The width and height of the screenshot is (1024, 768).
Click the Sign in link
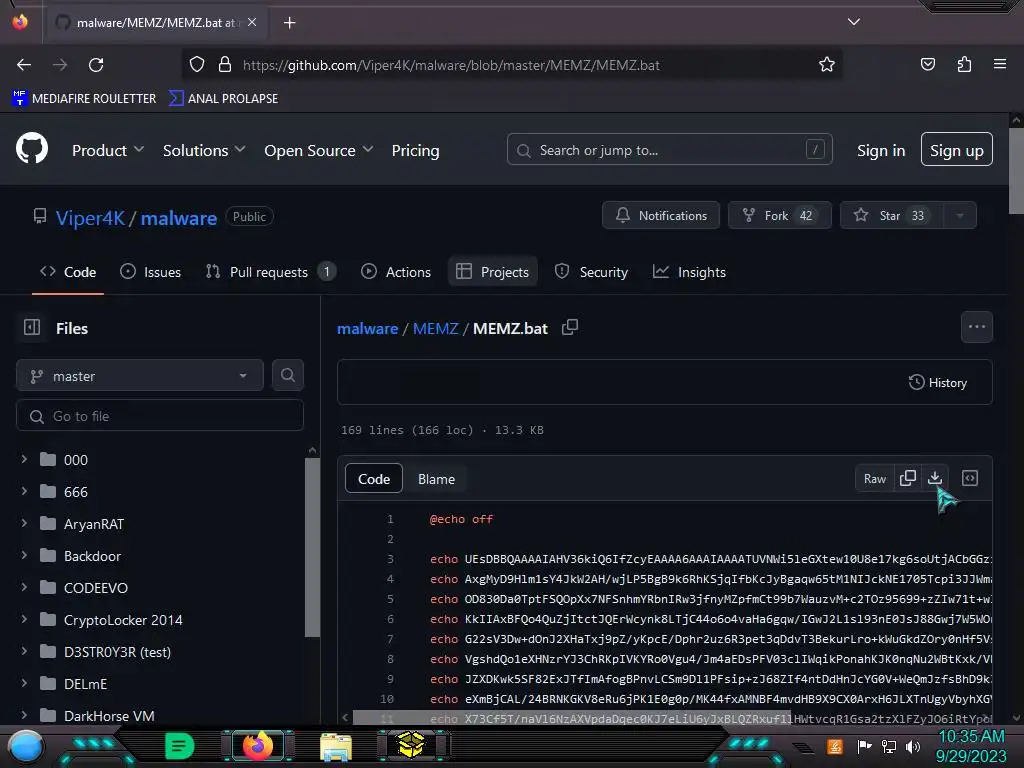pos(881,150)
